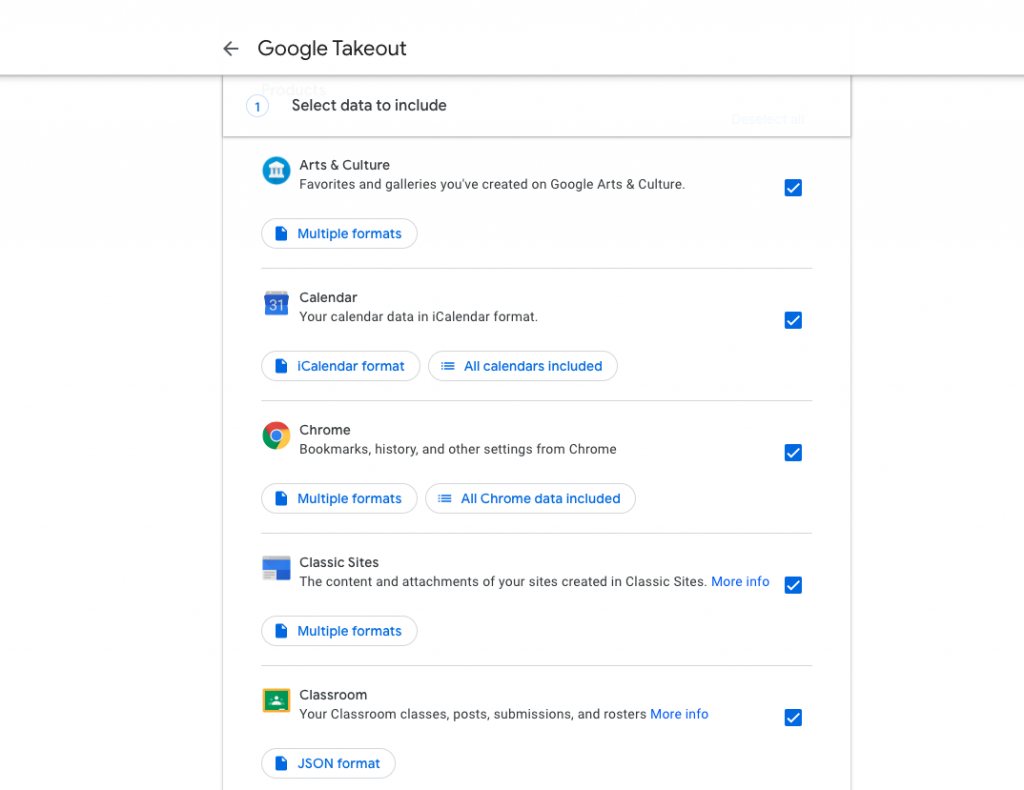The image size is (1024, 790).
Task: Open More info link for Classroom
Action: tap(679, 714)
